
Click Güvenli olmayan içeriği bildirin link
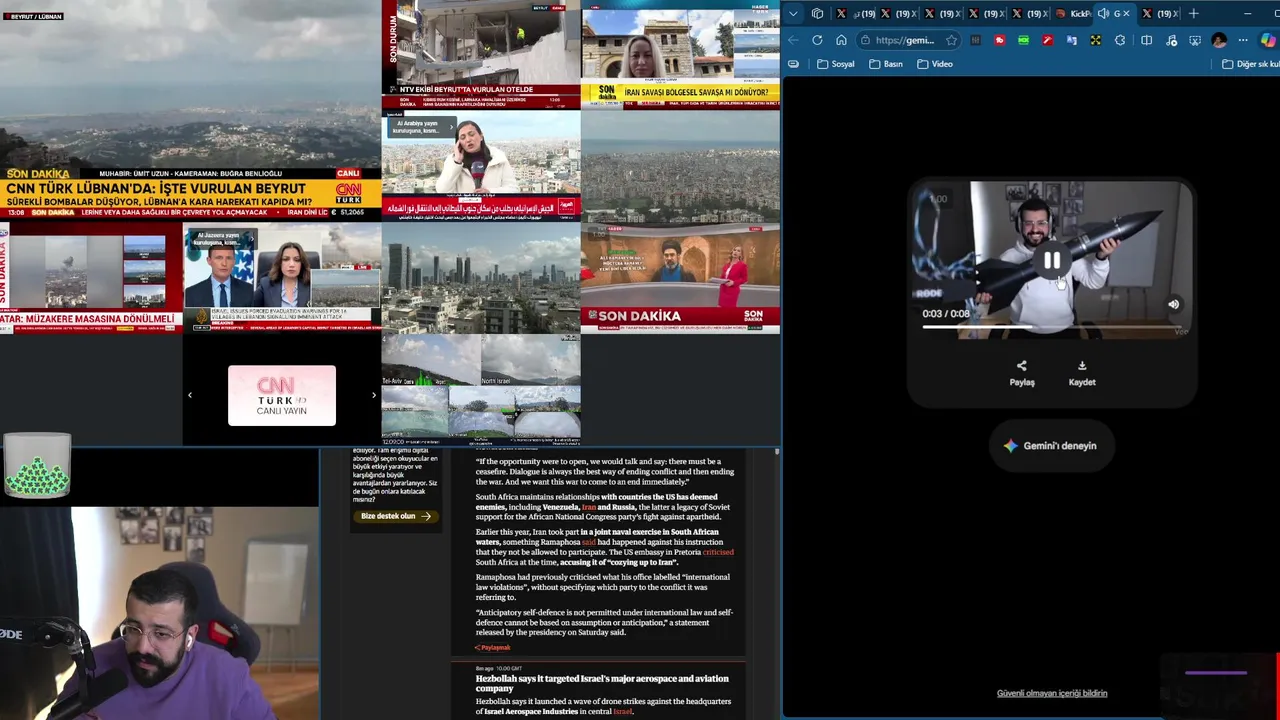tap(1052, 693)
